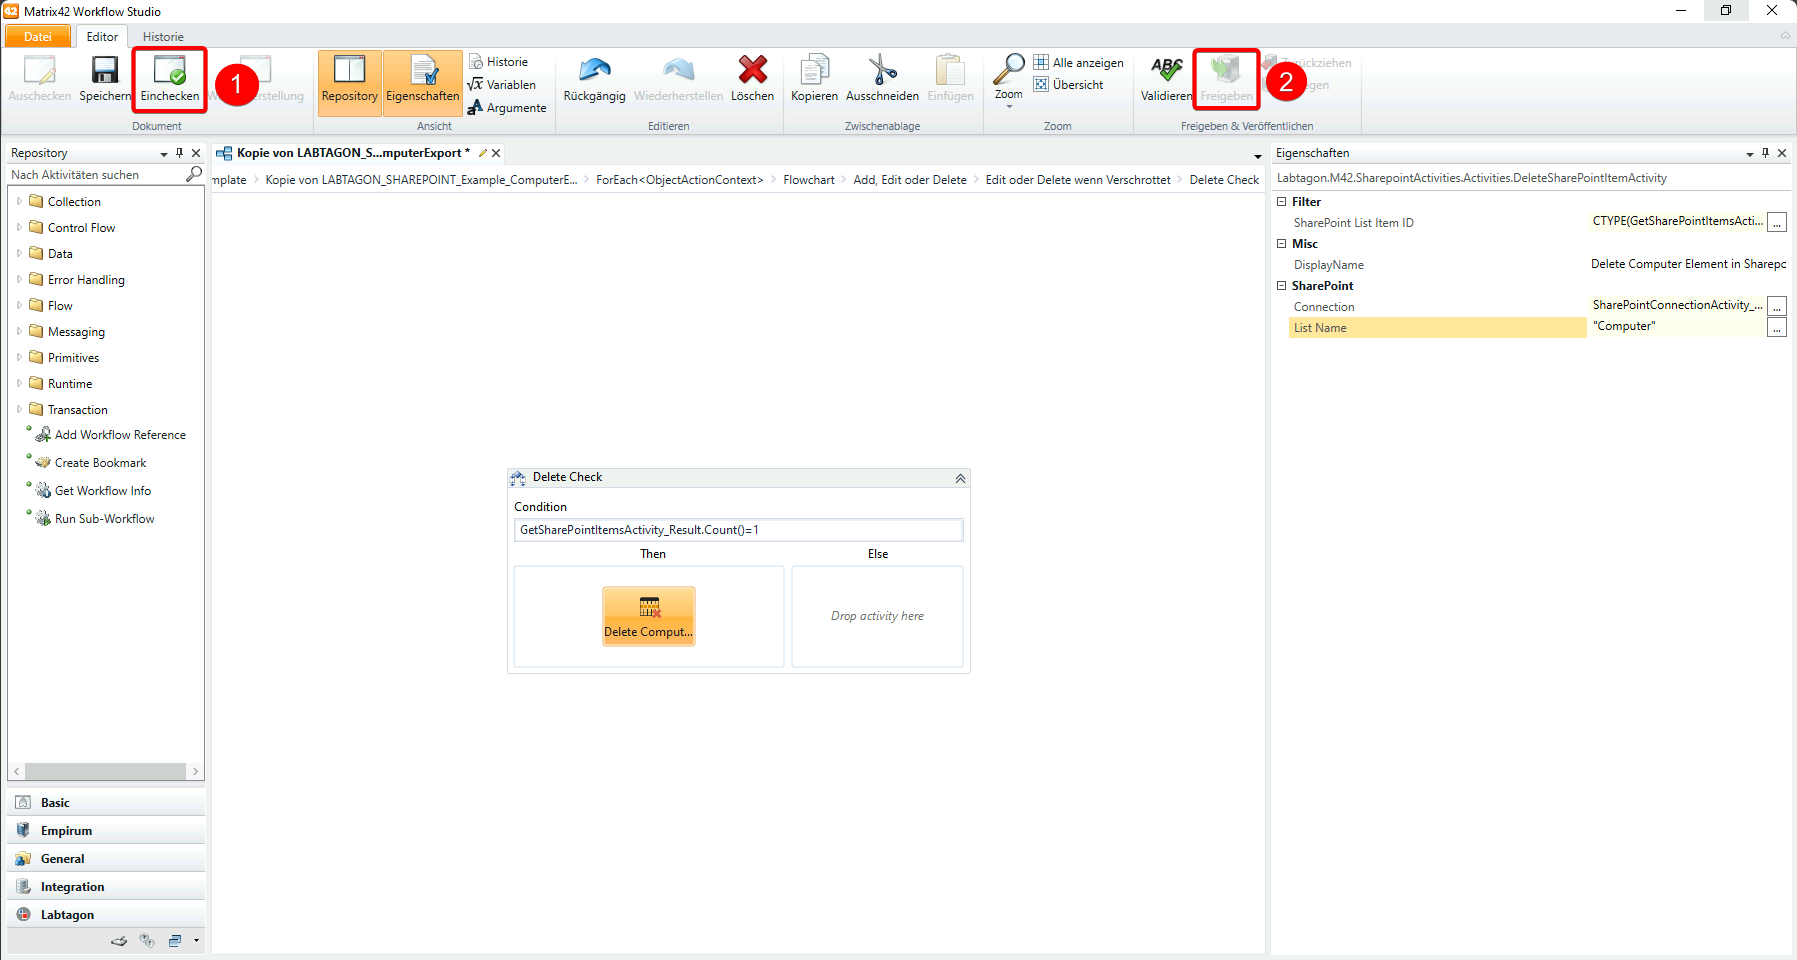This screenshot has height=960, width=1797.
Task: Toggle the Repository panel view button
Action: click(349, 80)
